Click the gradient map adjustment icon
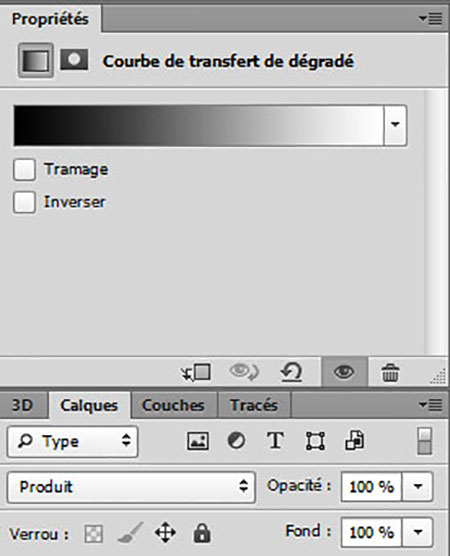 point(35,60)
